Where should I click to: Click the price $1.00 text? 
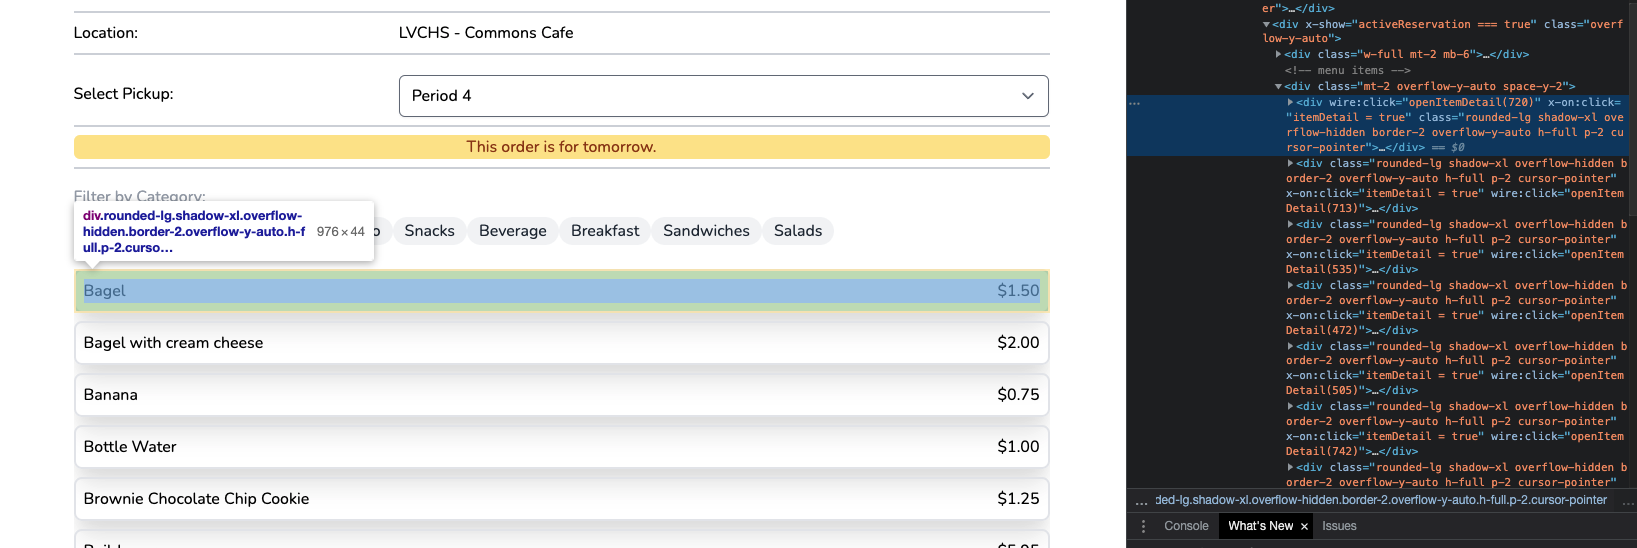click(x=1018, y=447)
